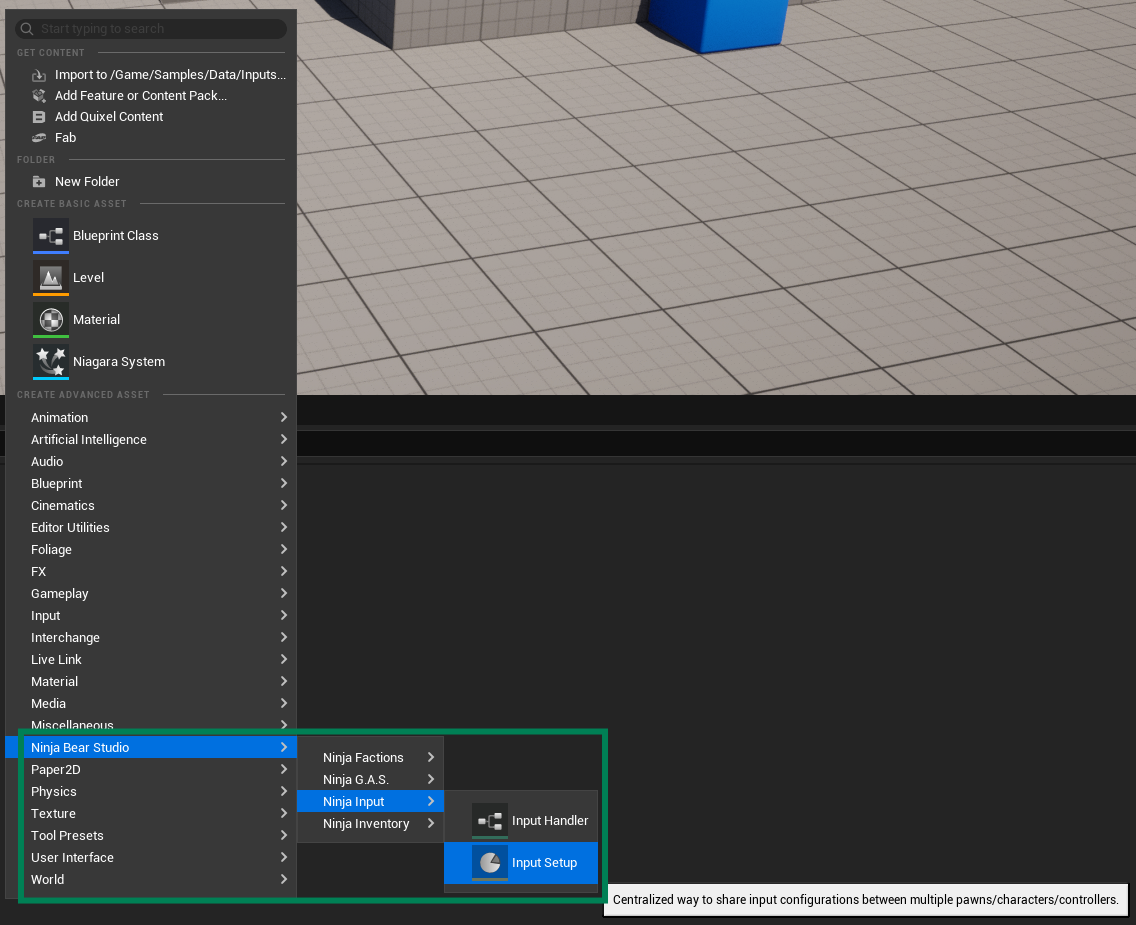Screen dimensions: 1136x925
Task: Click the Niagara System icon
Action: click(50, 362)
